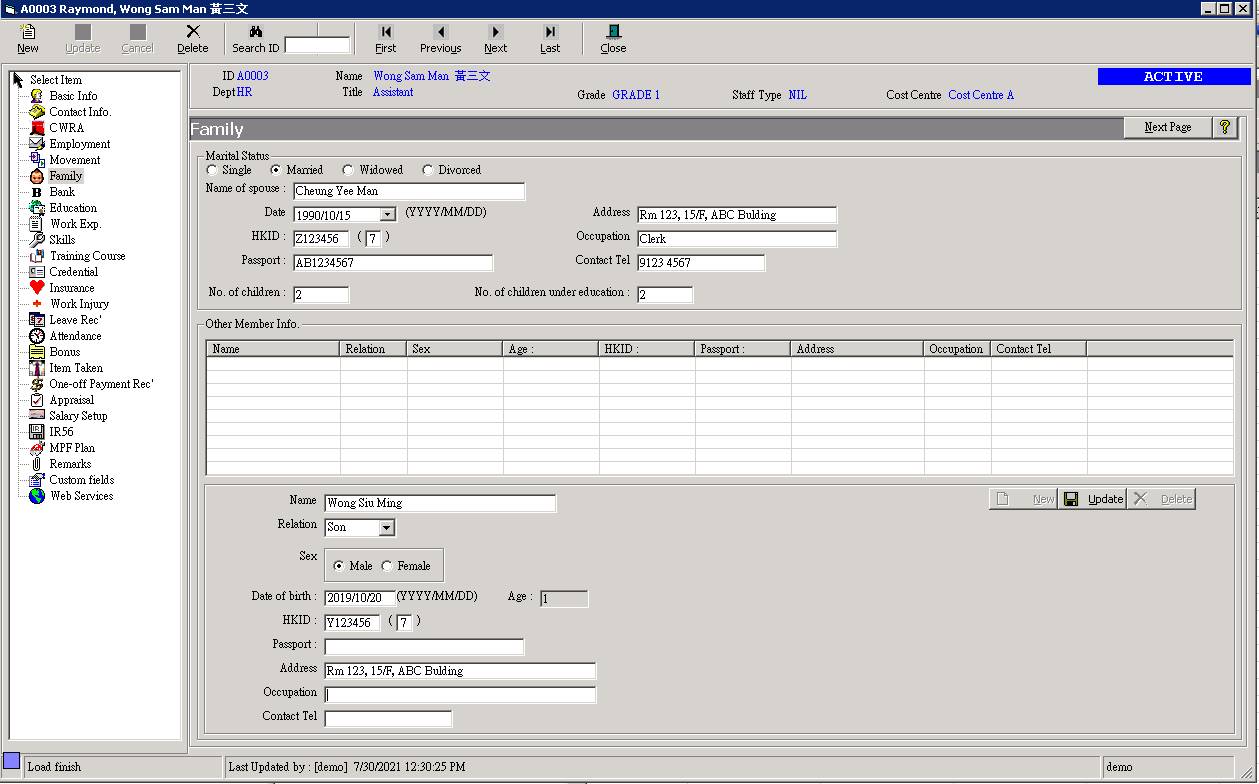The image size is (1259, 784).
Task: Select Male sex option
Action: (339, 566)
